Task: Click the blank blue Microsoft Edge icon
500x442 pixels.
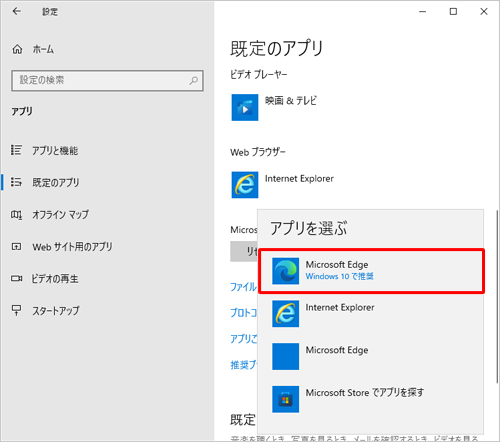Action: (x=285, y=356)
